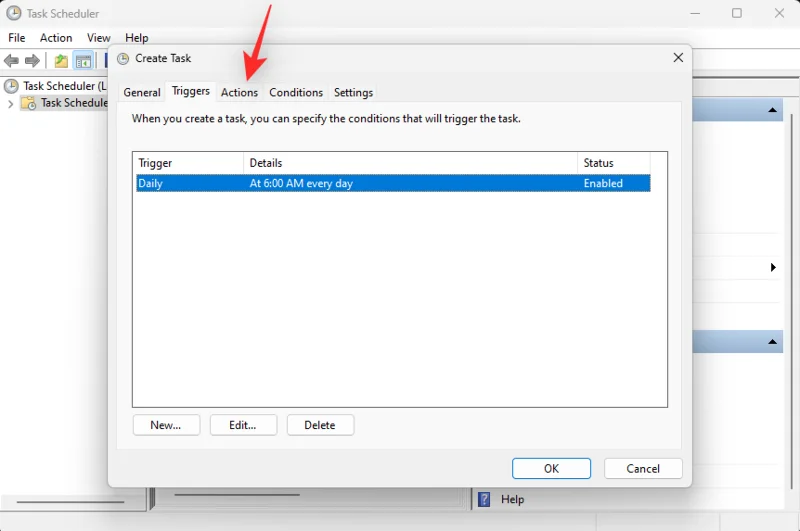800x531 pixels.
Task: Click the Actions pane vertical scrollbar
Action: tap(792, 301)
